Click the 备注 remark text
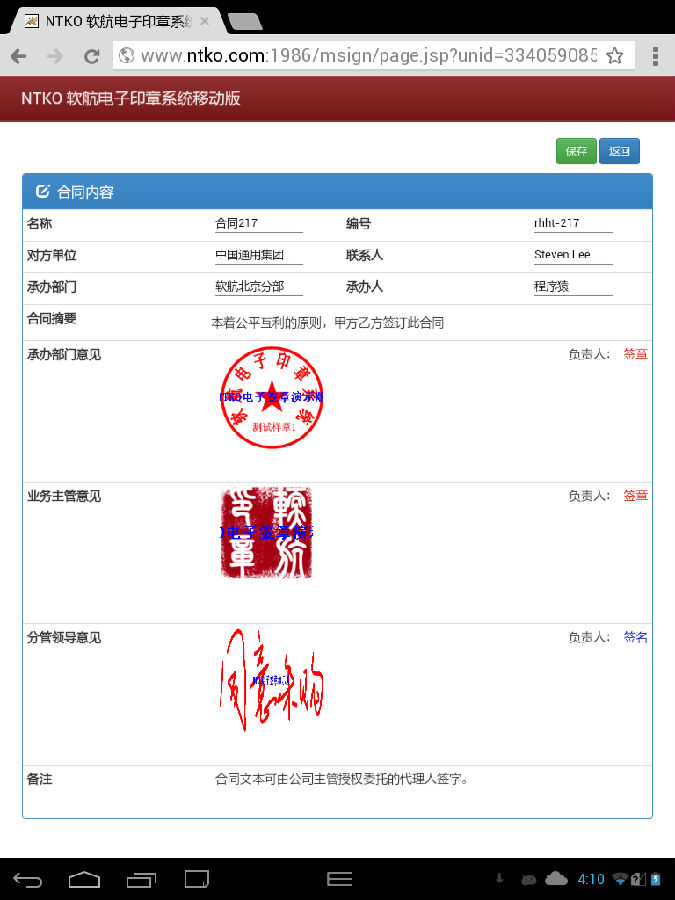 coord(342,779)
